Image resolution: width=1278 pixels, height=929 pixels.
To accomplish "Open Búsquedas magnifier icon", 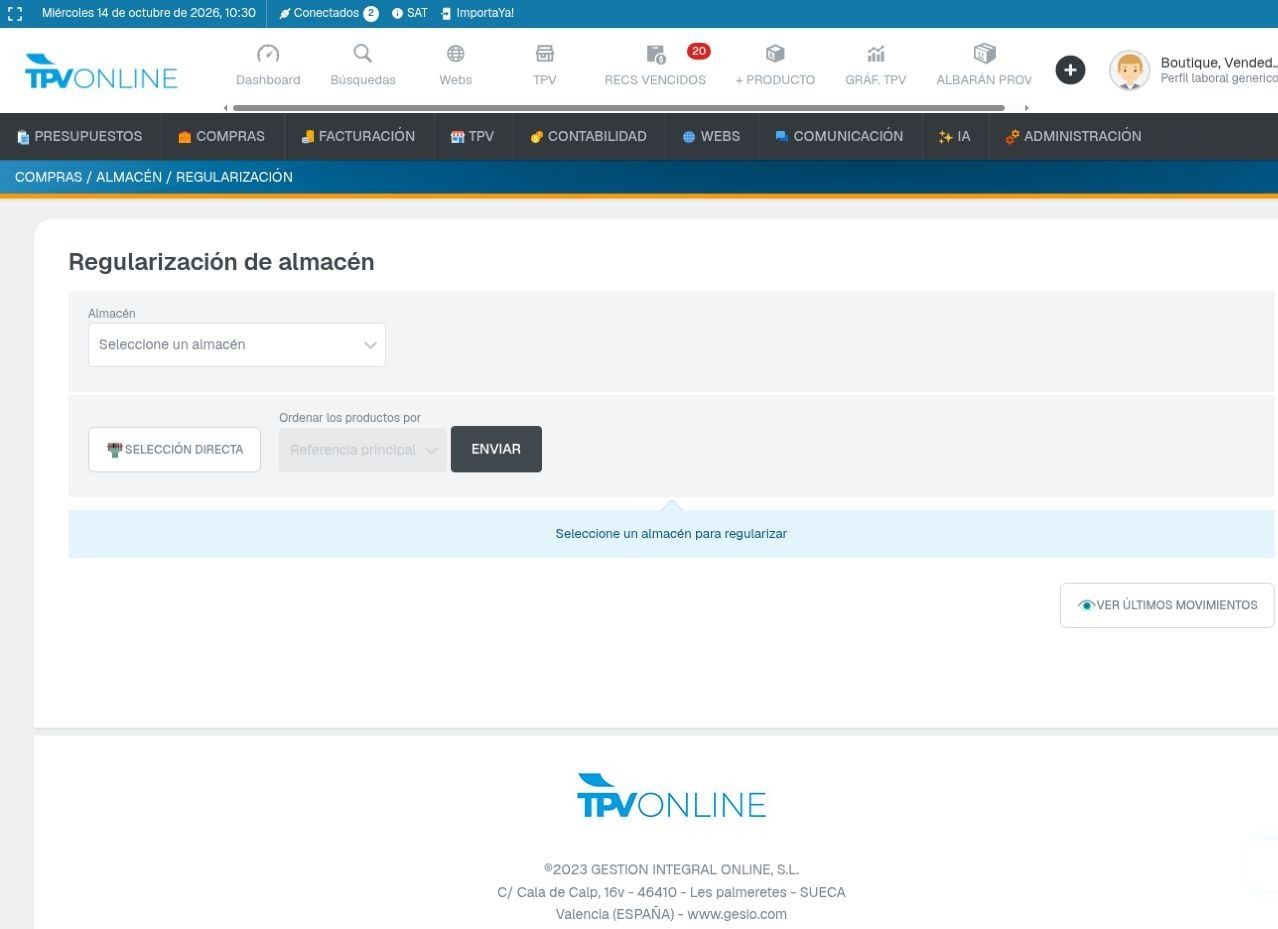I will pyautogui.click(x=363, y=54).
